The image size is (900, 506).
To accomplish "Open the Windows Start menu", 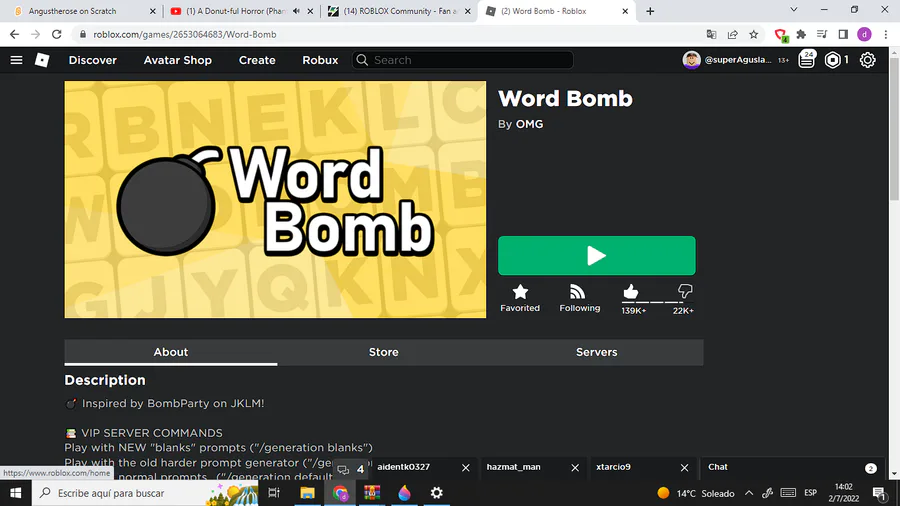I will point(15,493).
